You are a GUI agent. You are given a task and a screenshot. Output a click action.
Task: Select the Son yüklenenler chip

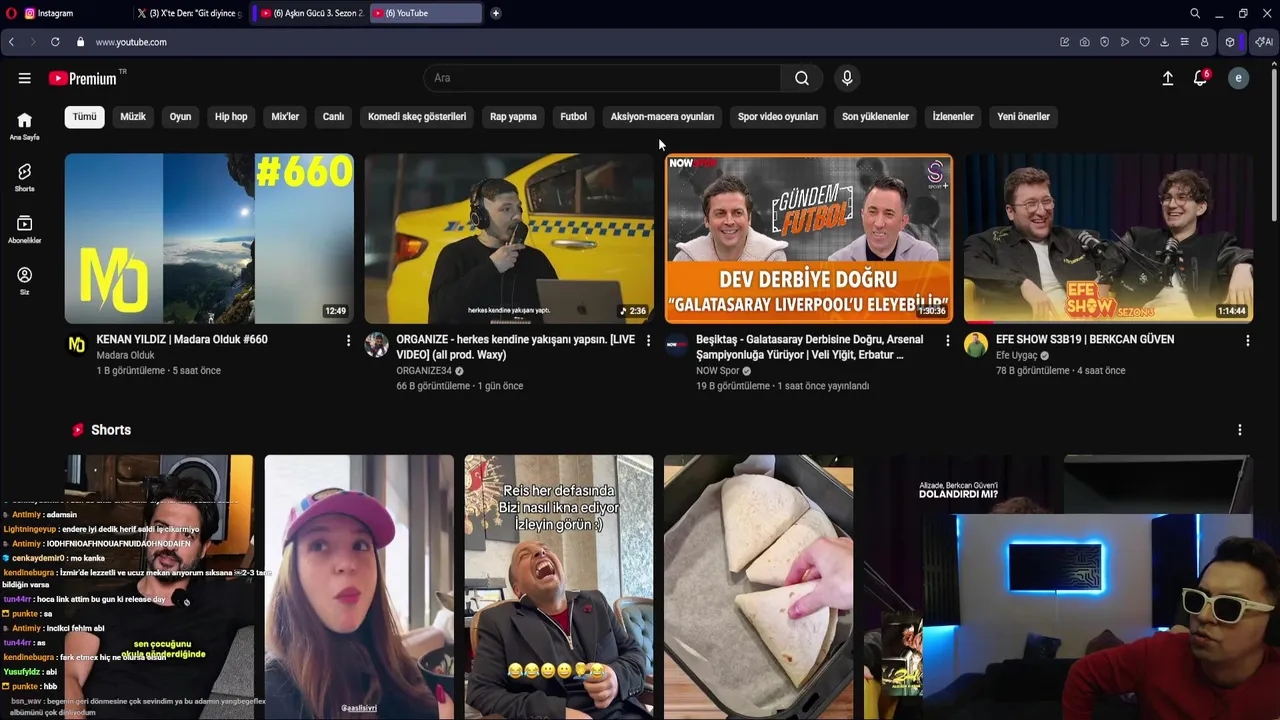coord(875,117)
